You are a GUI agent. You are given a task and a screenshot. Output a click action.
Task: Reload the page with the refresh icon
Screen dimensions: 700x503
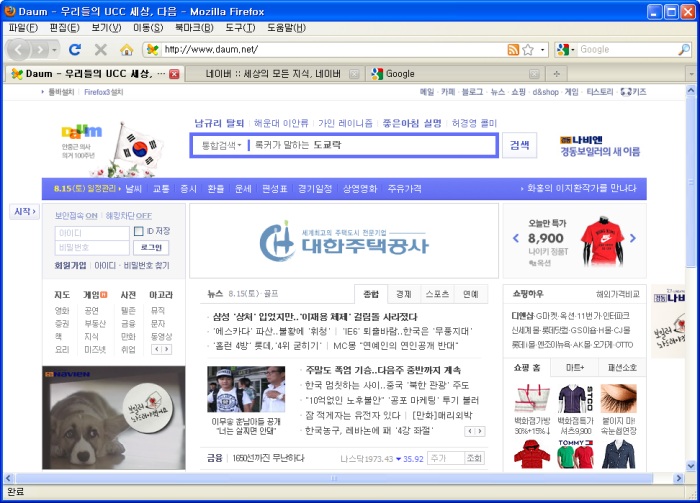click(75, 49)
